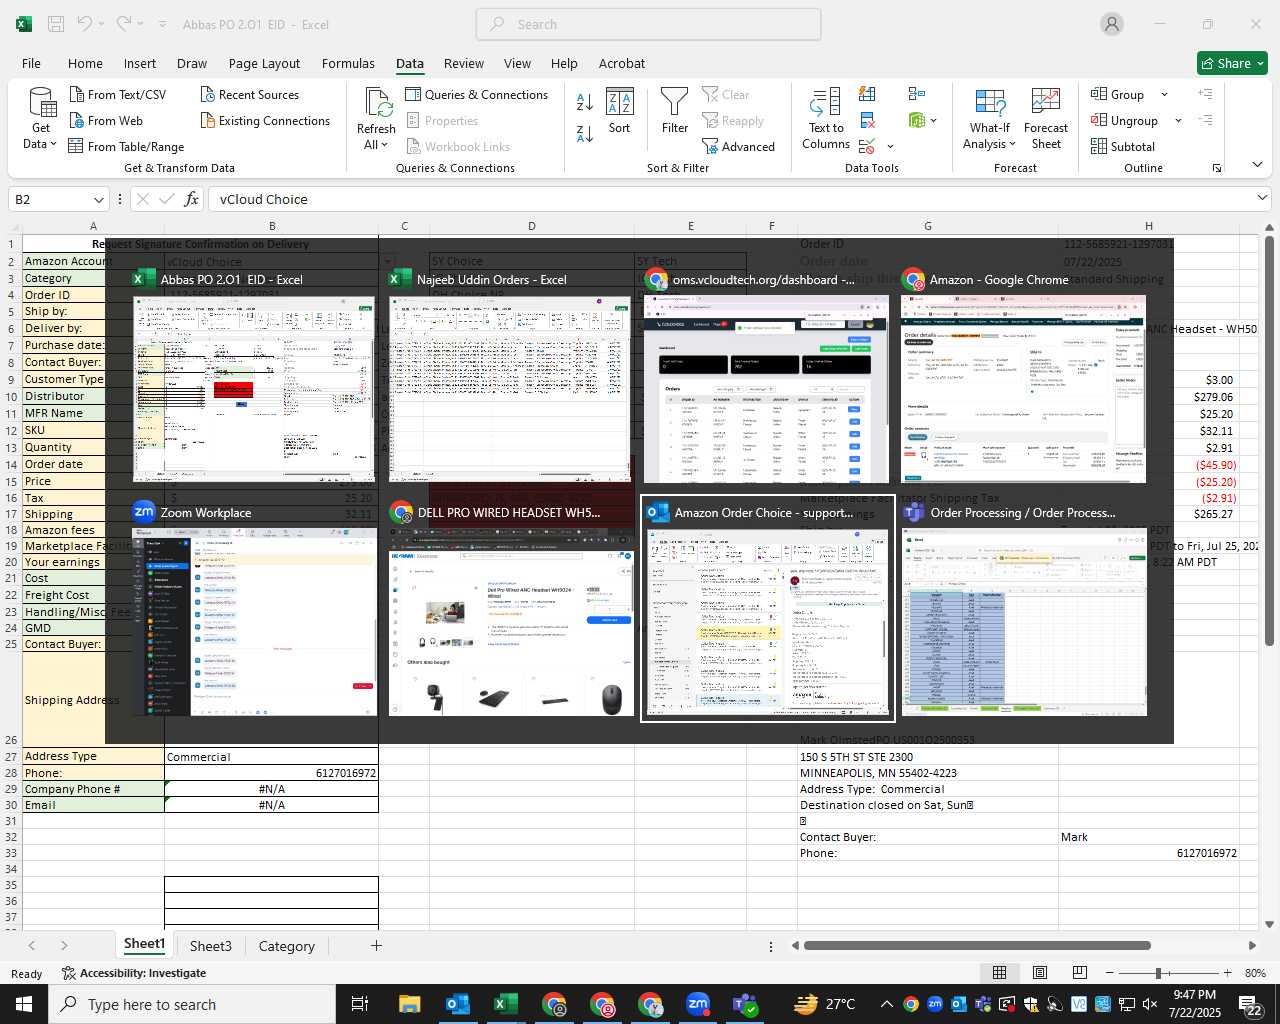Switch to Zoom Workplace window
Screen dimensions: 1280x1024
point(255,609)
